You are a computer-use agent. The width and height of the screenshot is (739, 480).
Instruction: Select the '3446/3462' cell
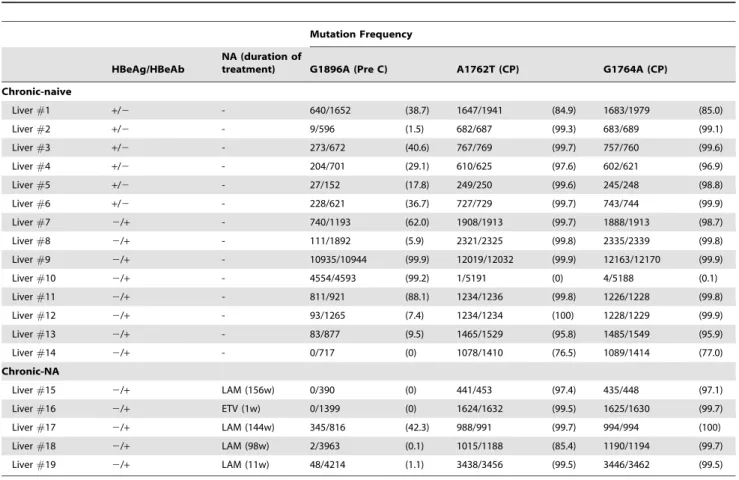626,464
